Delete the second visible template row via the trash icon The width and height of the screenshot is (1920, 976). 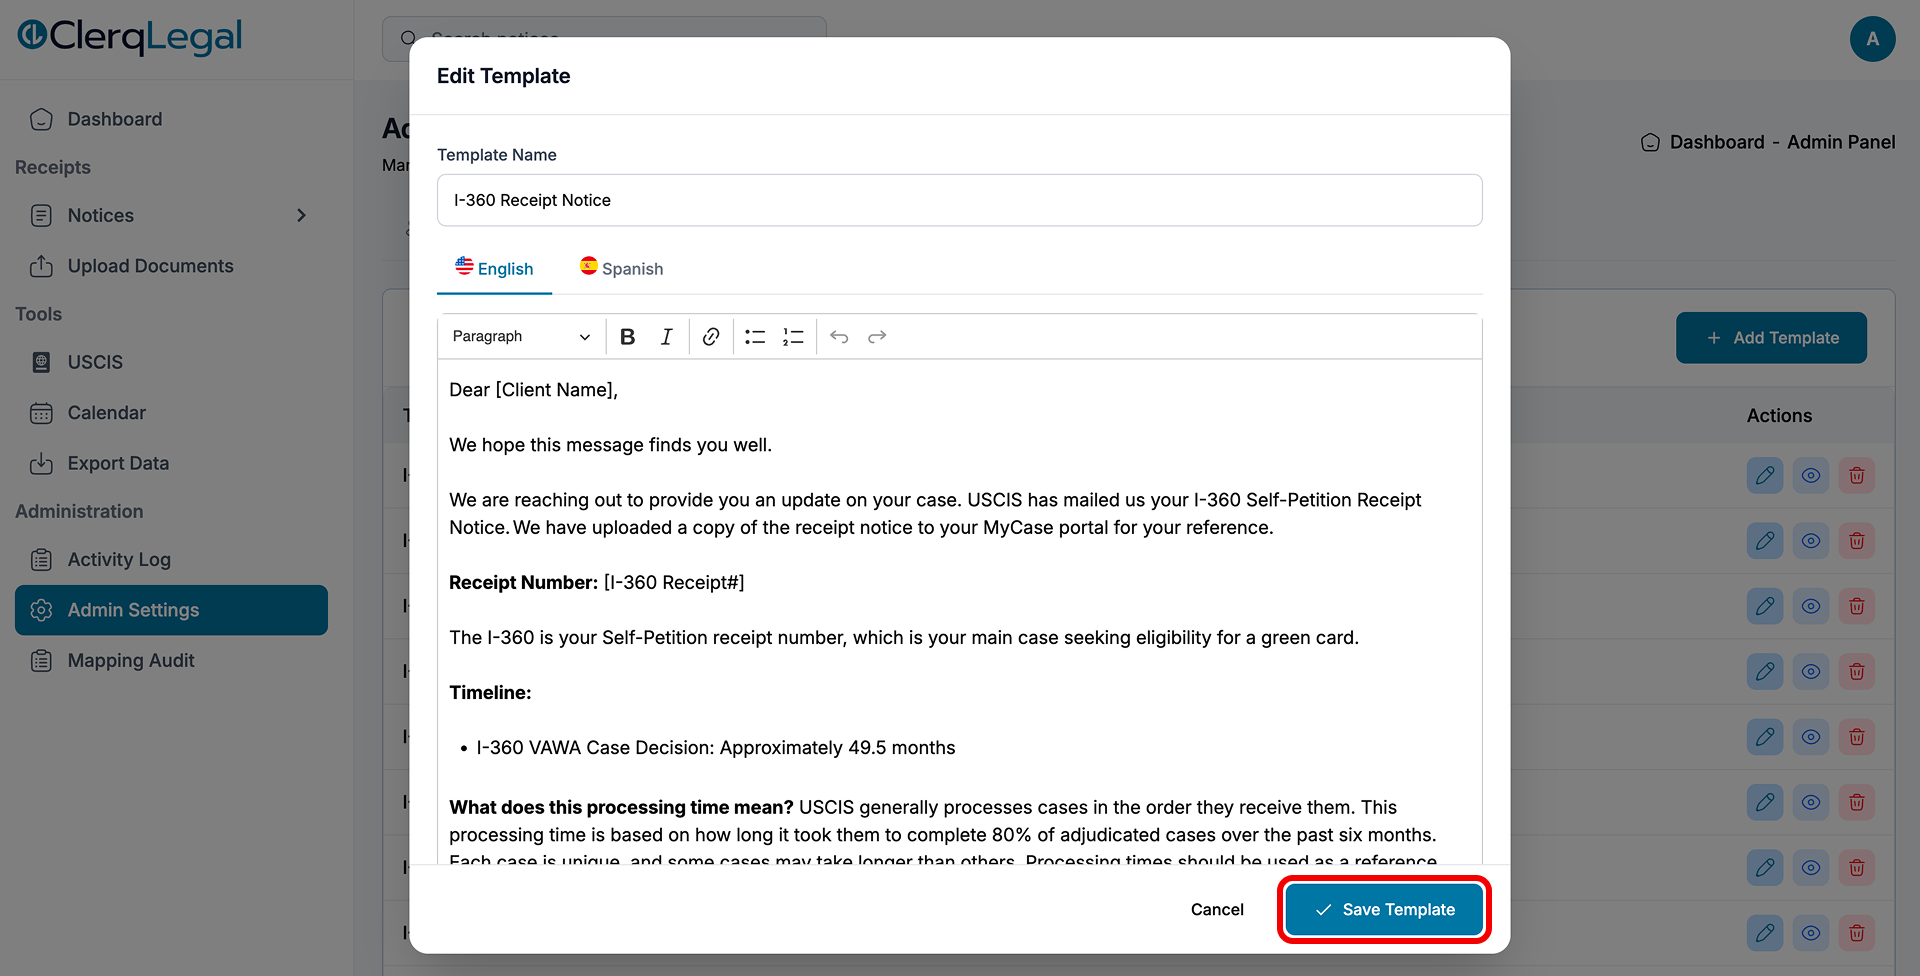tap(1857, 541)
